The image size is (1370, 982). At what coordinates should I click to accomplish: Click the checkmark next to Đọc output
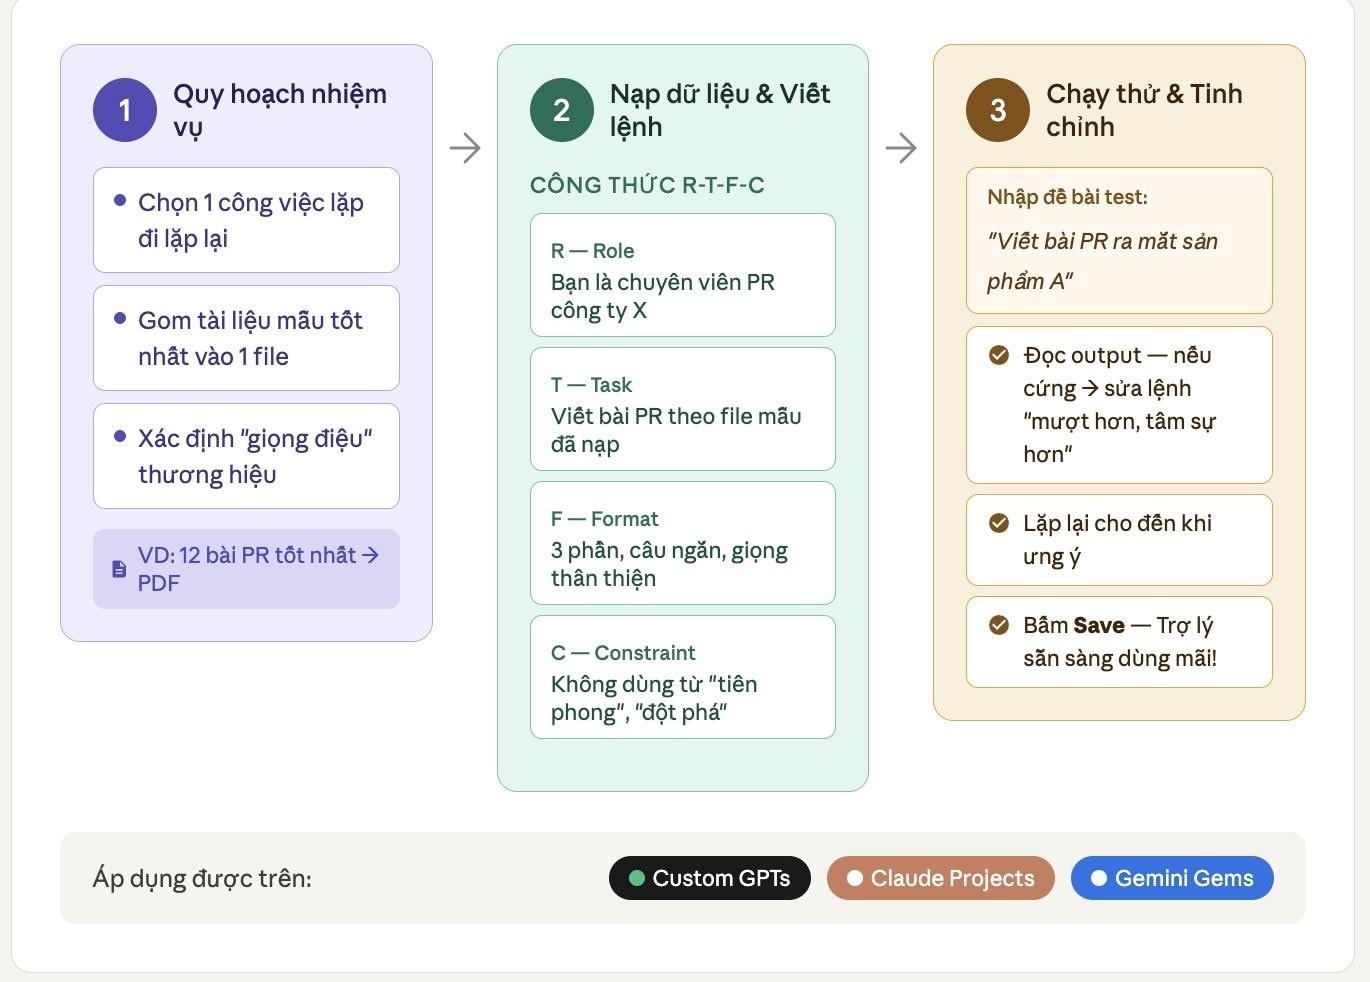999,355
